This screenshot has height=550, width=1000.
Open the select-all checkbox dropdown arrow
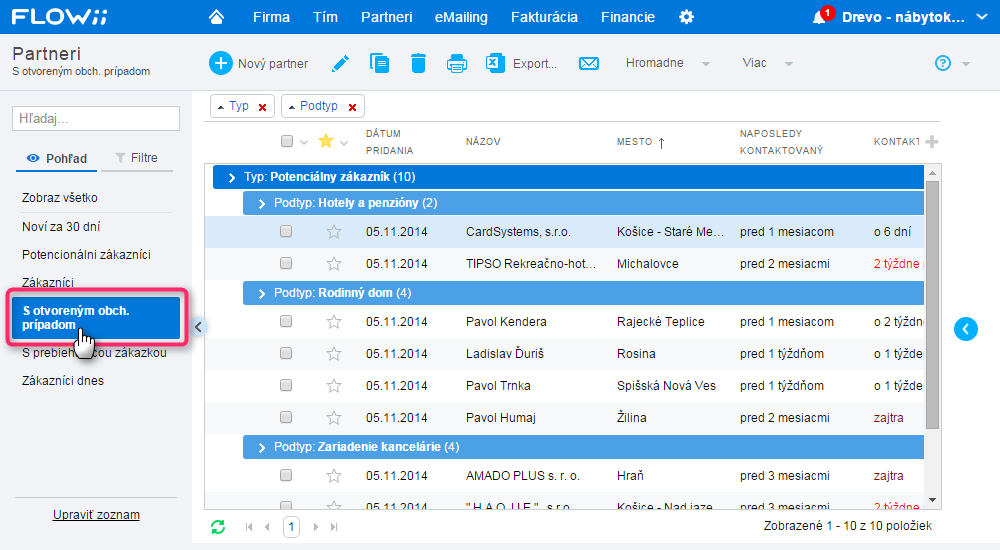(304, 142)
